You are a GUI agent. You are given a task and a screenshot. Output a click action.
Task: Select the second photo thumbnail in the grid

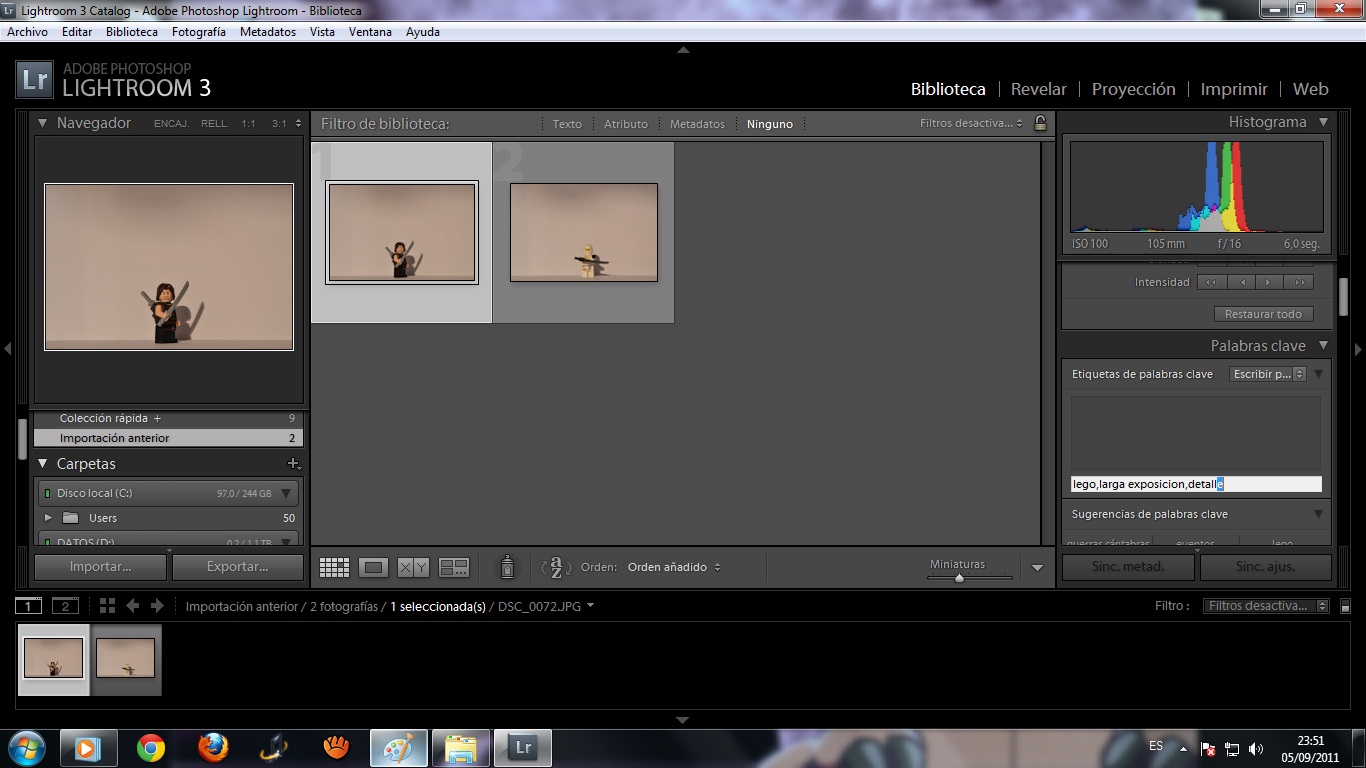pyautogui.click(x=584, y=232)
